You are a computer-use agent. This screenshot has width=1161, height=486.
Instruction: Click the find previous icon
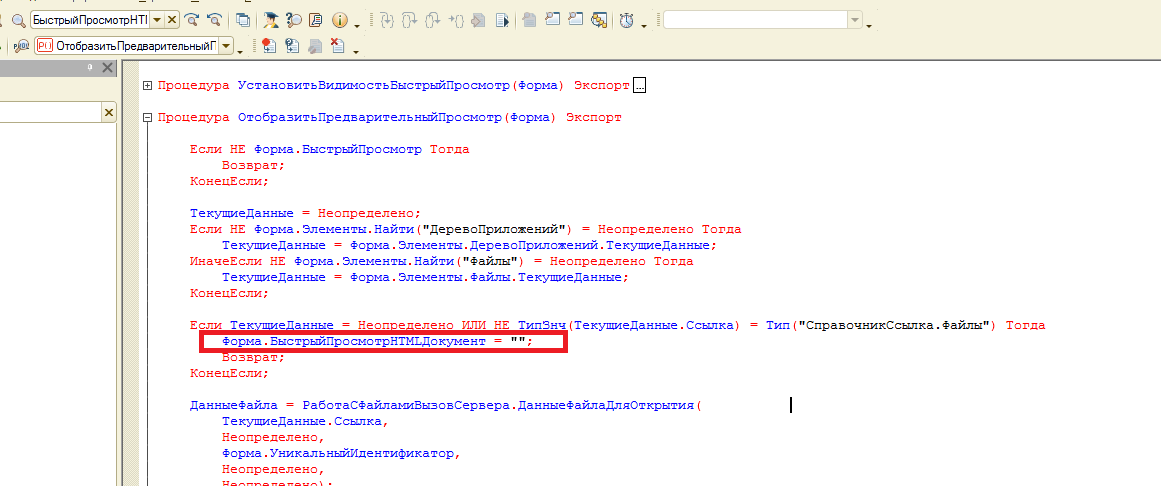pos(215,20)
